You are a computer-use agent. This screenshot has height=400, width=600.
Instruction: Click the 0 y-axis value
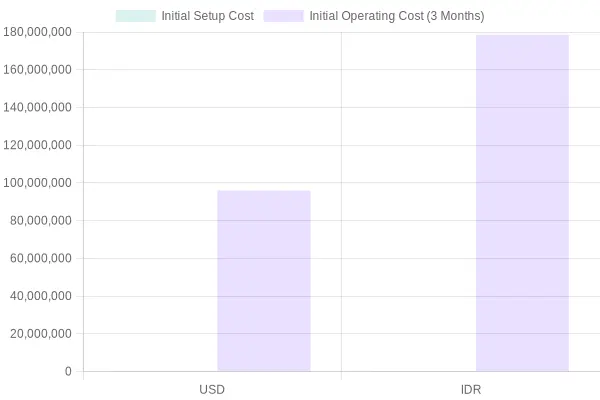pos(68,371)
